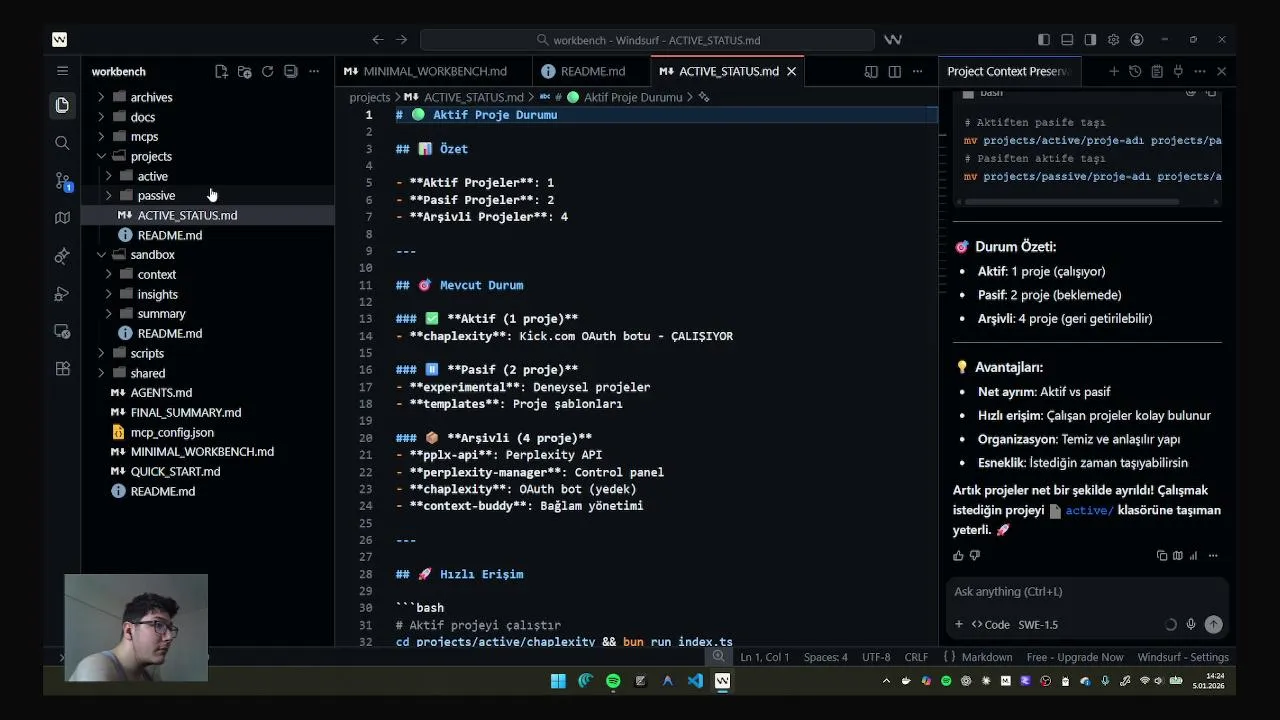Screen dimensions: 1280x720
Task: Open Source Control view with badge
Action: pyautogui.click(x=62, y=181)
